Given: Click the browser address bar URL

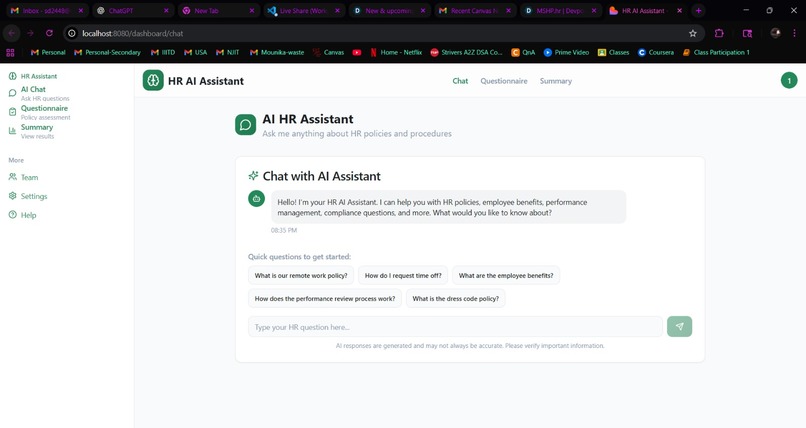Looking at the screenshot, I should [133, 33].
